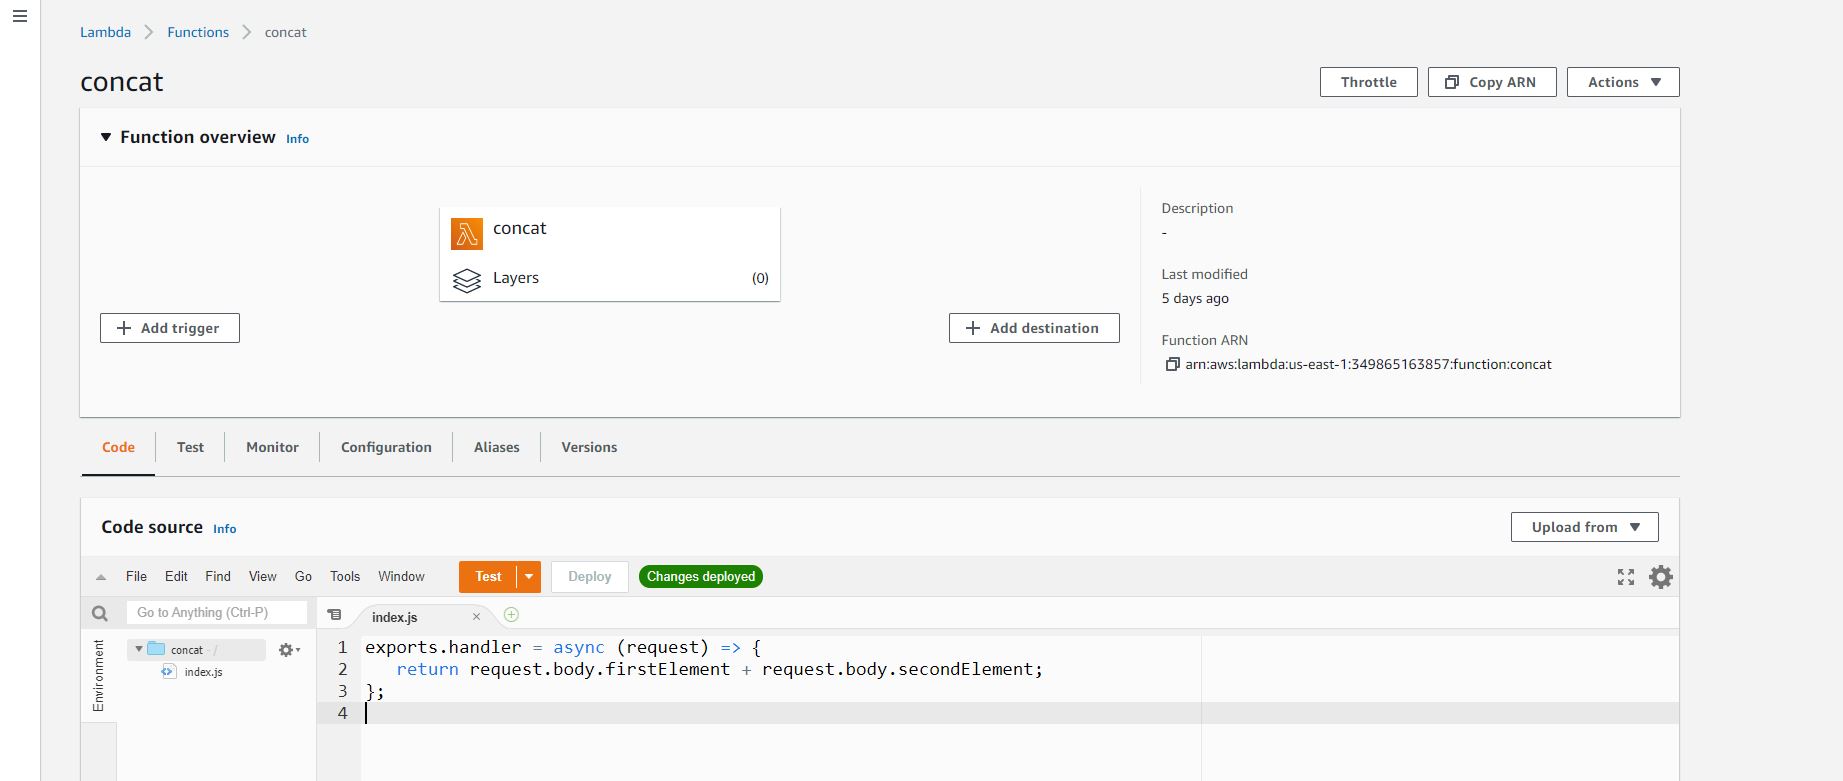The image size is (1843, 781).
Task: Collapse the Function overview section
Action: tap(106, 137)
